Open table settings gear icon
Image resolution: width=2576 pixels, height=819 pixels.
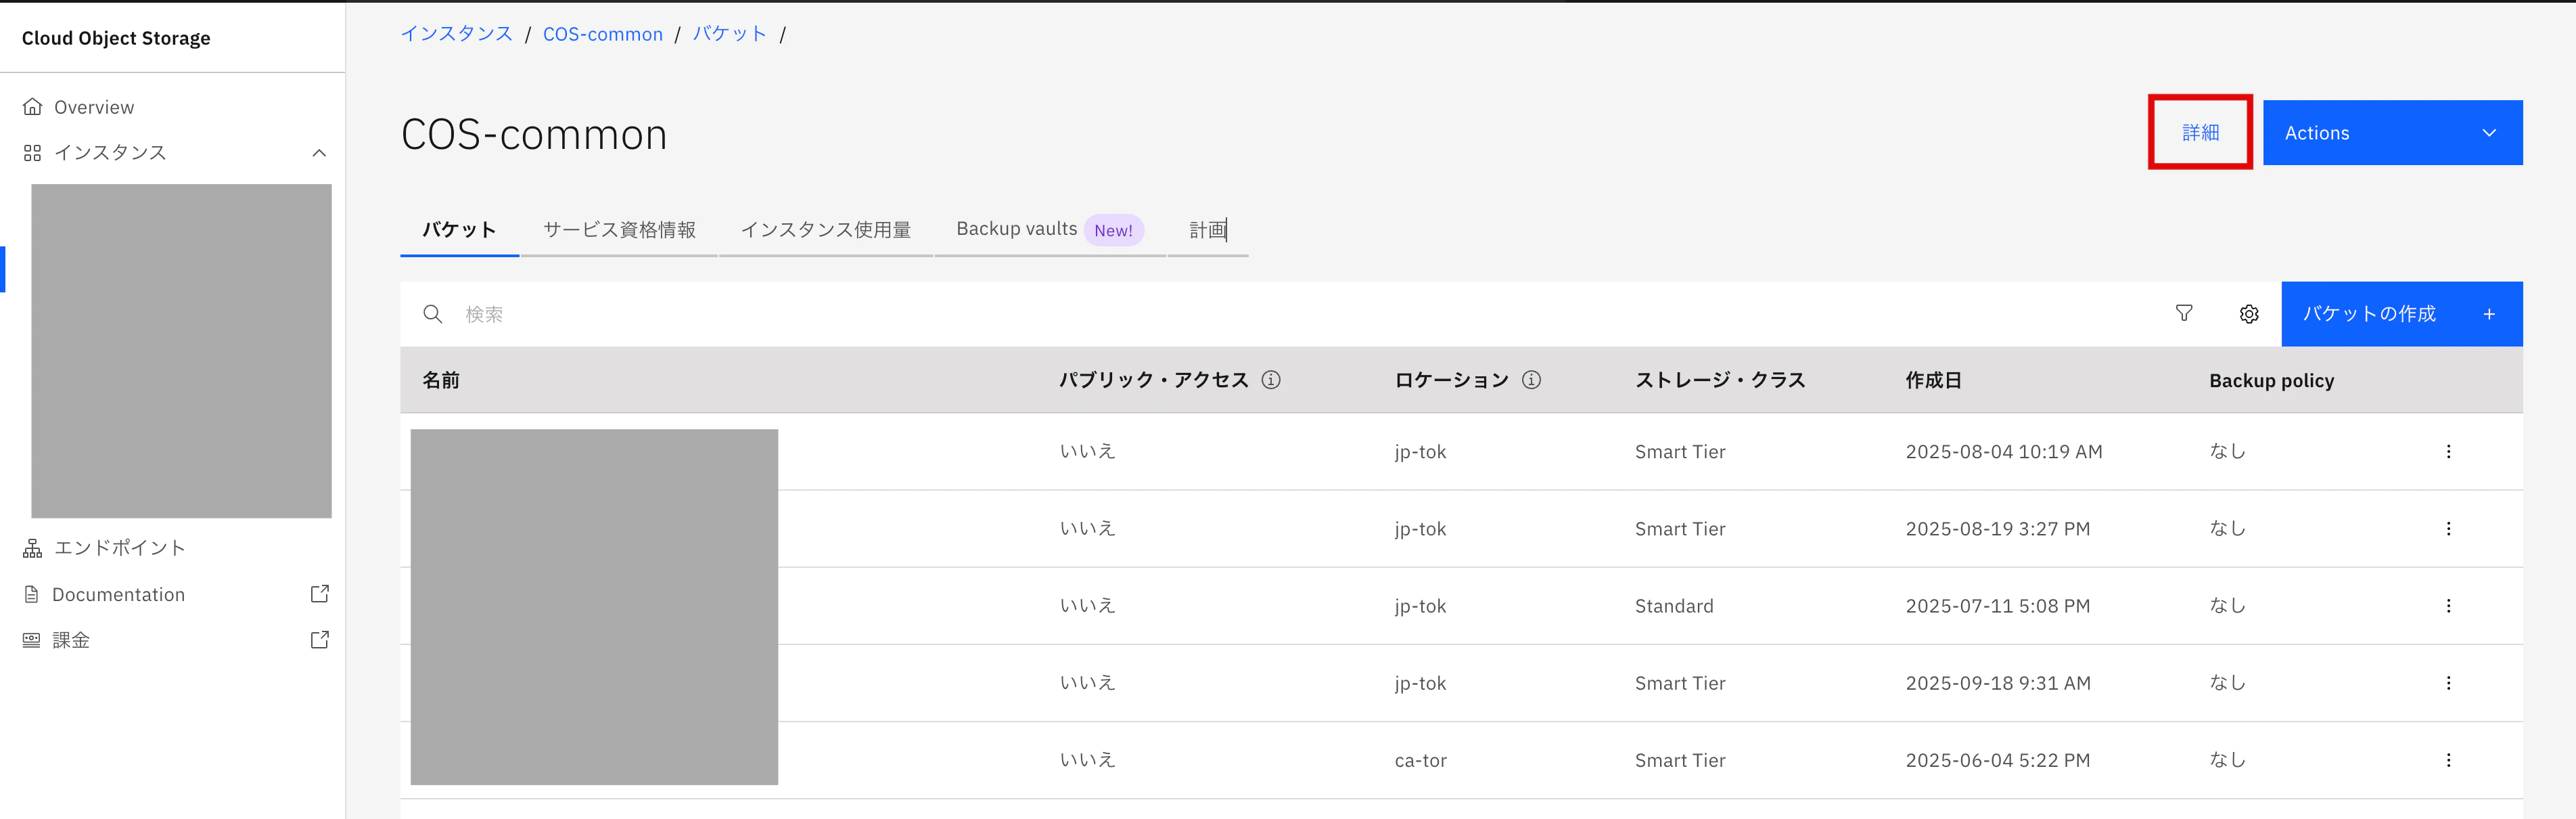coord(2249,314)
